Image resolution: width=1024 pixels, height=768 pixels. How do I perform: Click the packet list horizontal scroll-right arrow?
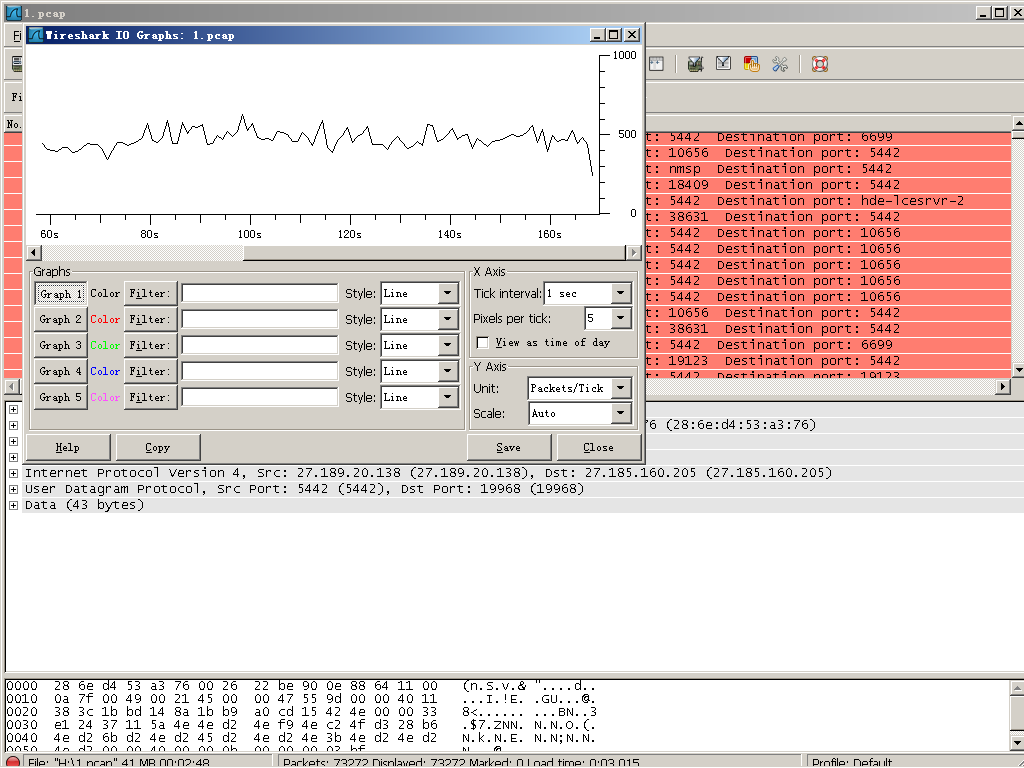point(1004,387)
